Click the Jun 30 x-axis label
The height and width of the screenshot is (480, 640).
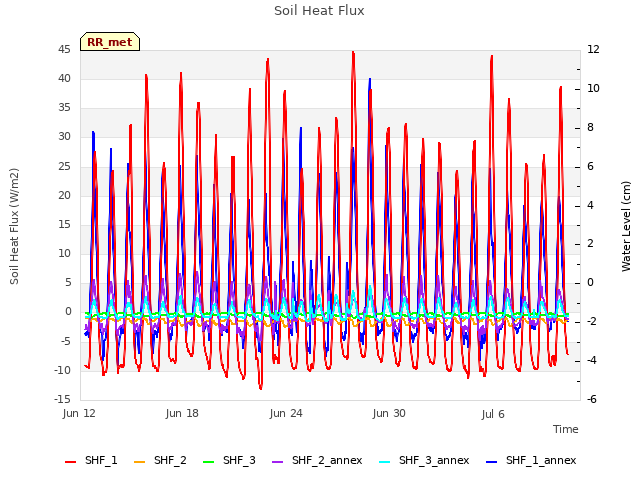click(389, 413)
